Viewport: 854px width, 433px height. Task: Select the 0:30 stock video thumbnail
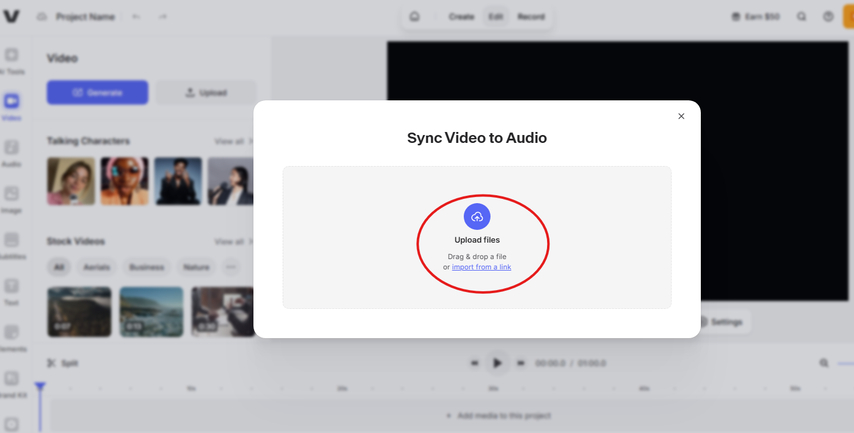pos(223,312)
